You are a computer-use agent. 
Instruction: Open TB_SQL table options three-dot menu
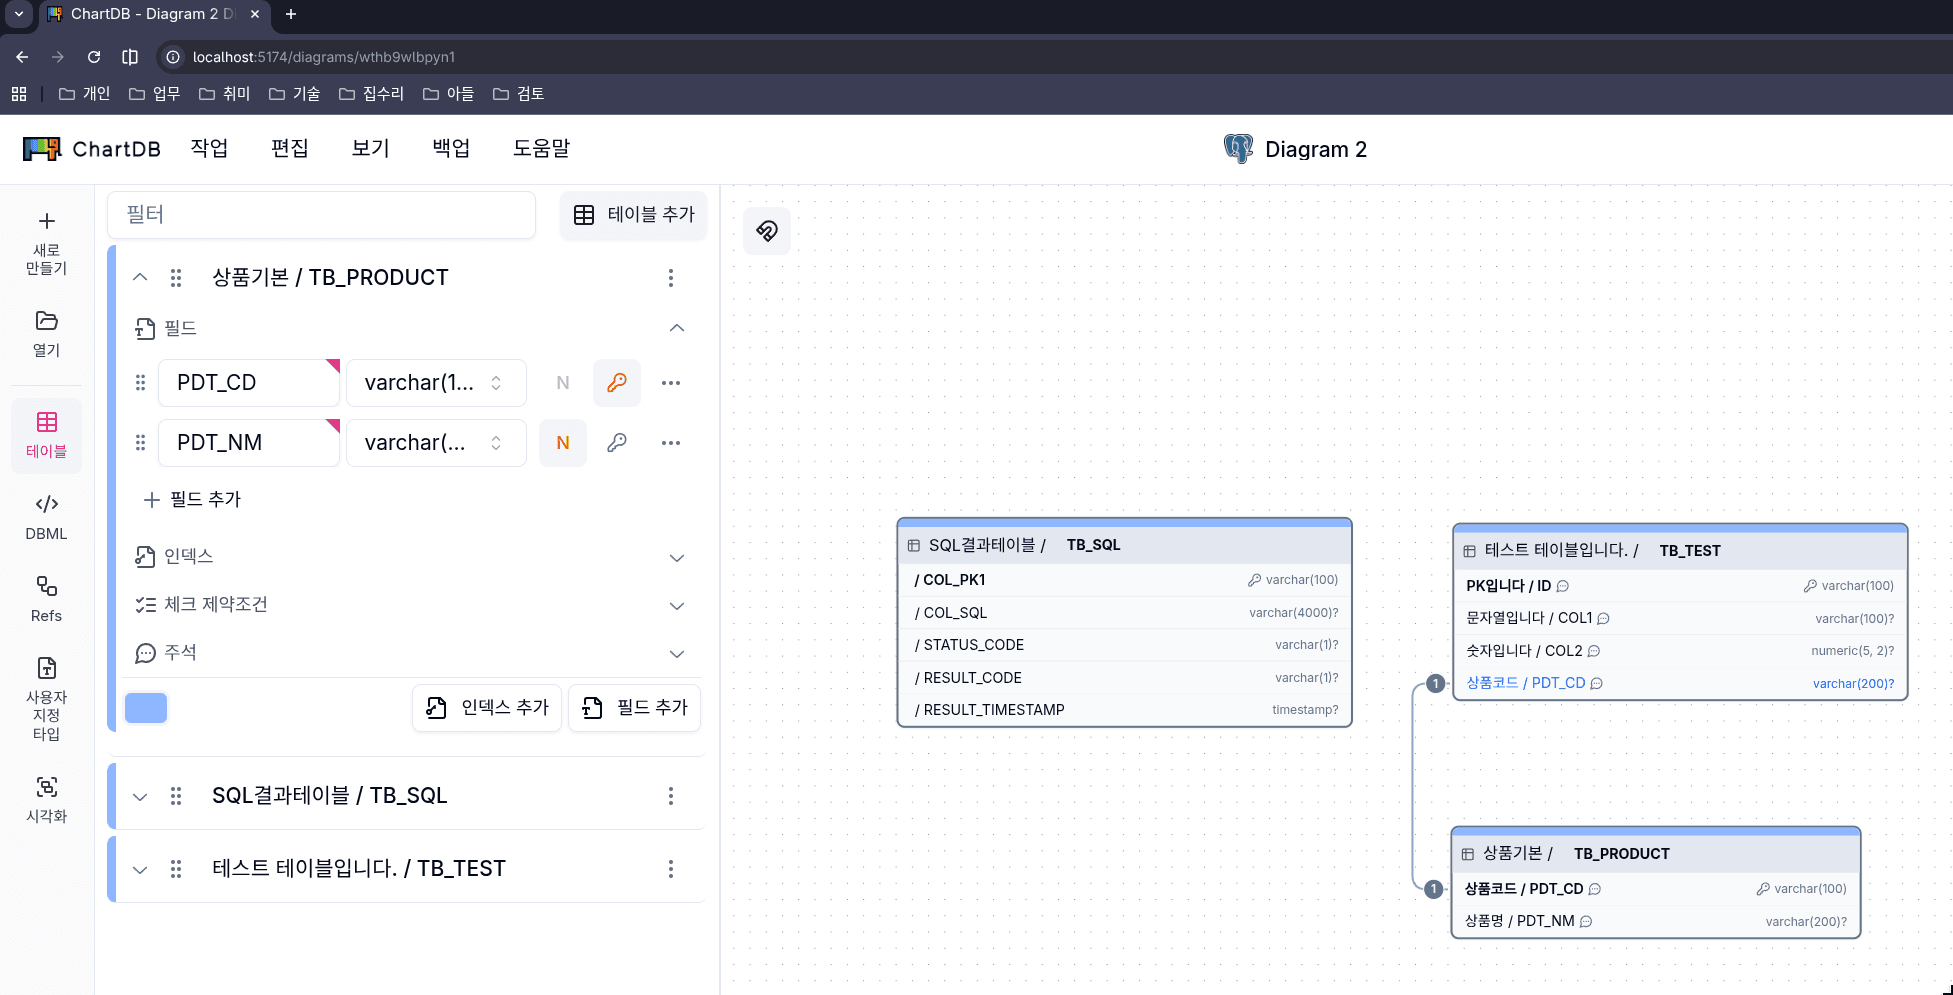671,796
